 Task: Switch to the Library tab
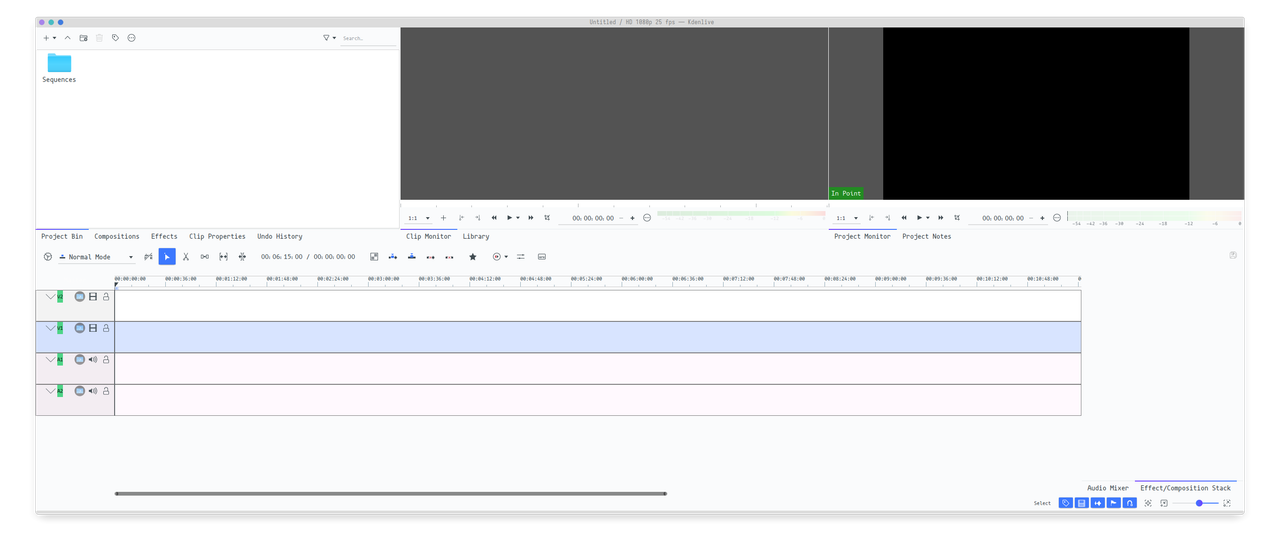pyautogui.click(x=476, y=236)
